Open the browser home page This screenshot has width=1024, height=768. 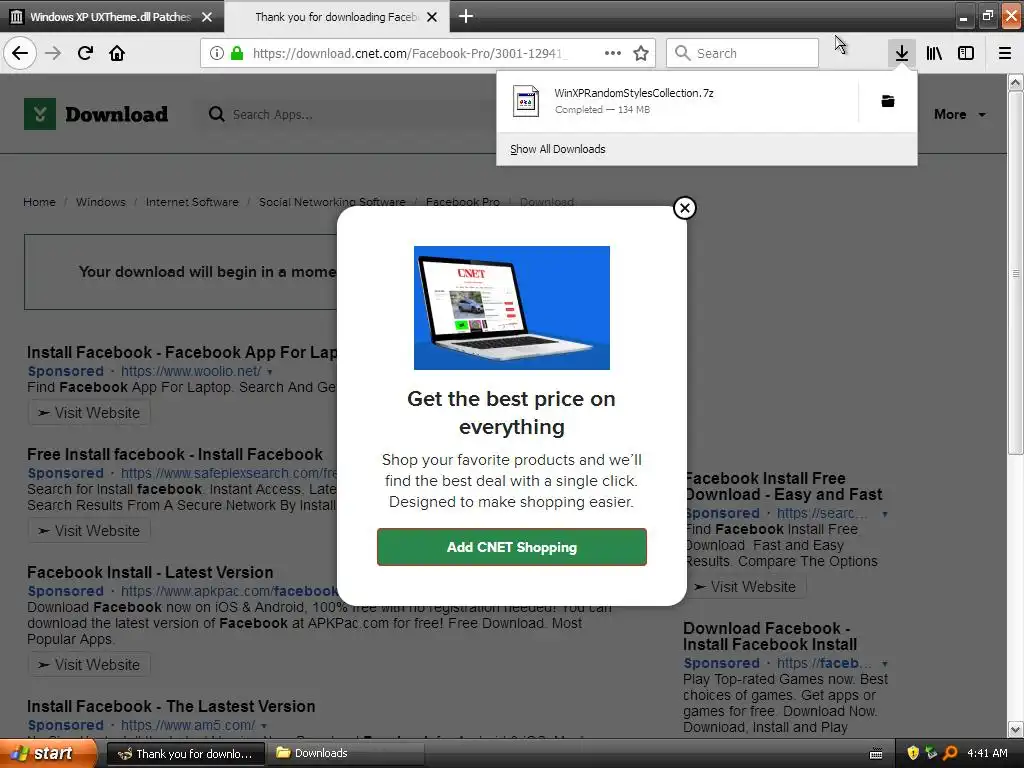[117, 53]
